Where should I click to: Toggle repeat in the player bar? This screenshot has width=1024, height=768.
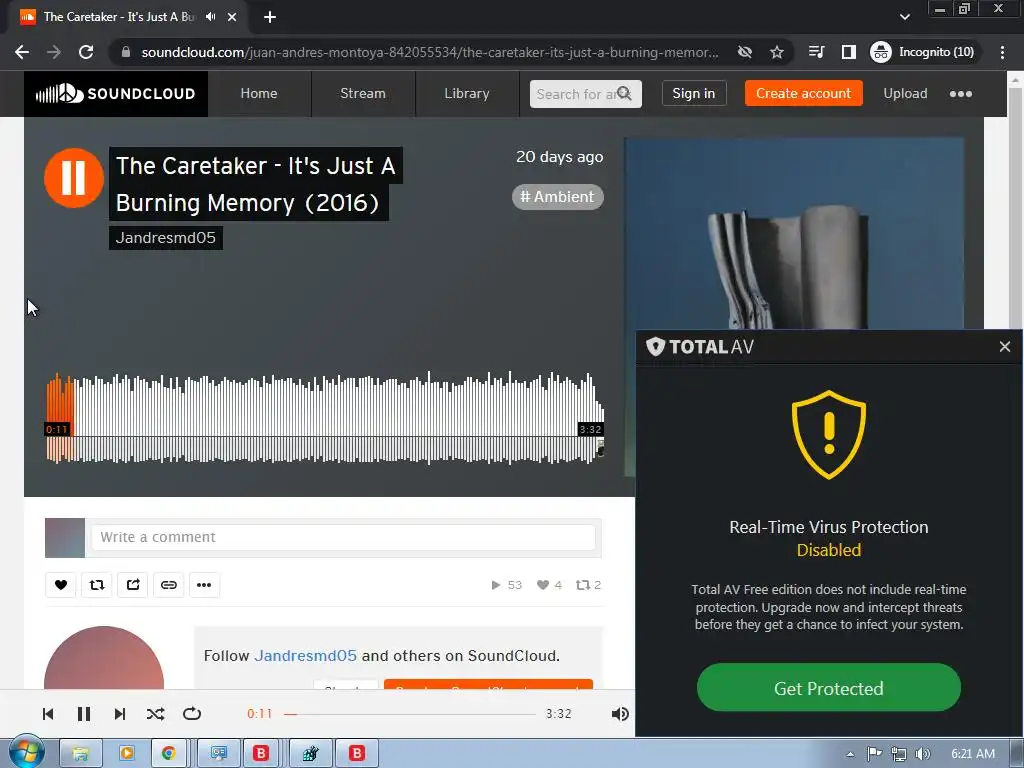click(x=192, y=714)
